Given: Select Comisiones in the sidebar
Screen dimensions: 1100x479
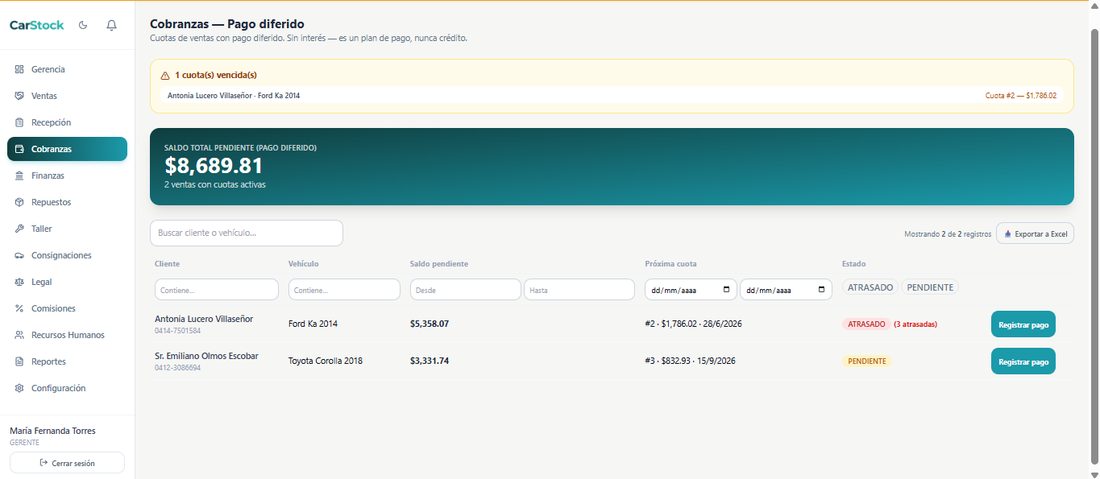Looking at the screenshot, I should tap(67, 309).
